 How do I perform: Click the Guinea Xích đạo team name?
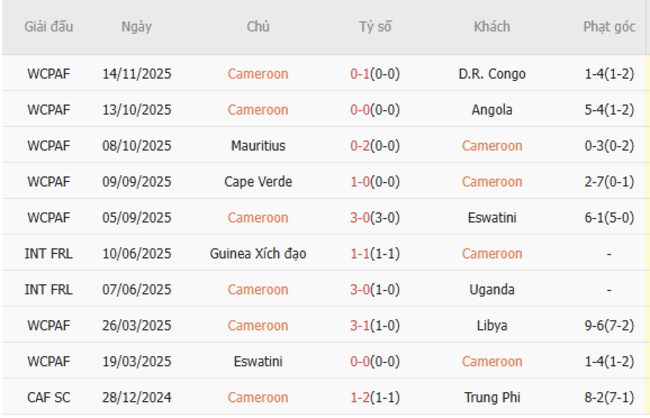click(x=258, y=254)
